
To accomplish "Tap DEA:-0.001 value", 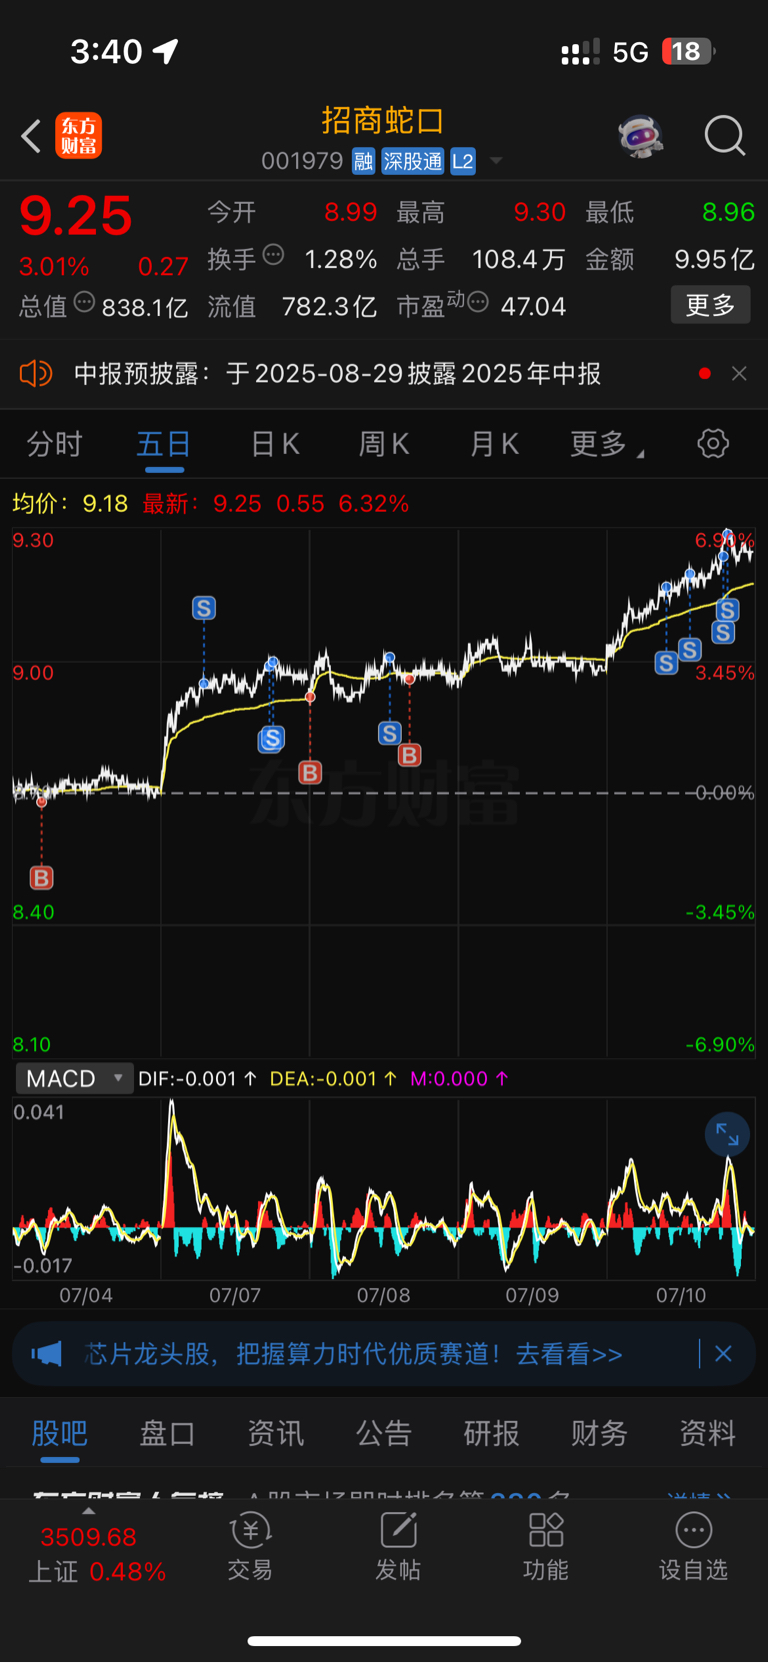I will 333,1079.
